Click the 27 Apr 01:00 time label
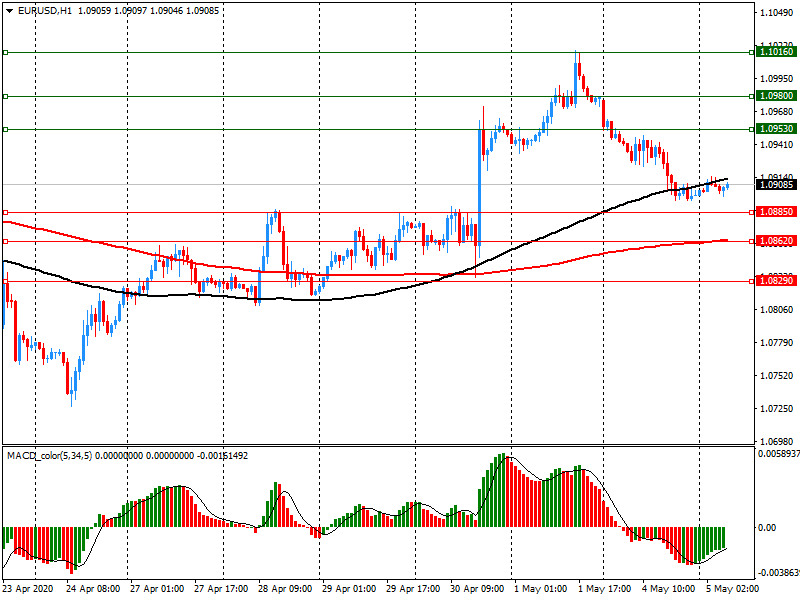Viewport: 800px width, 600px height. pyautogui.click(x=157, y=589)
